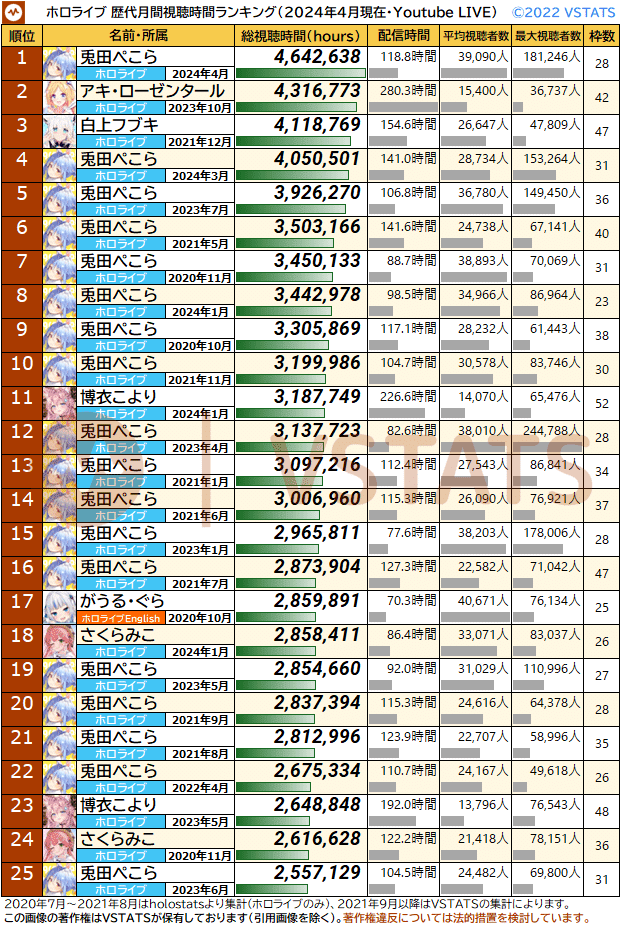Select the 順位 column header
This screenshot has width=620, height=925.
pos(22,36)
